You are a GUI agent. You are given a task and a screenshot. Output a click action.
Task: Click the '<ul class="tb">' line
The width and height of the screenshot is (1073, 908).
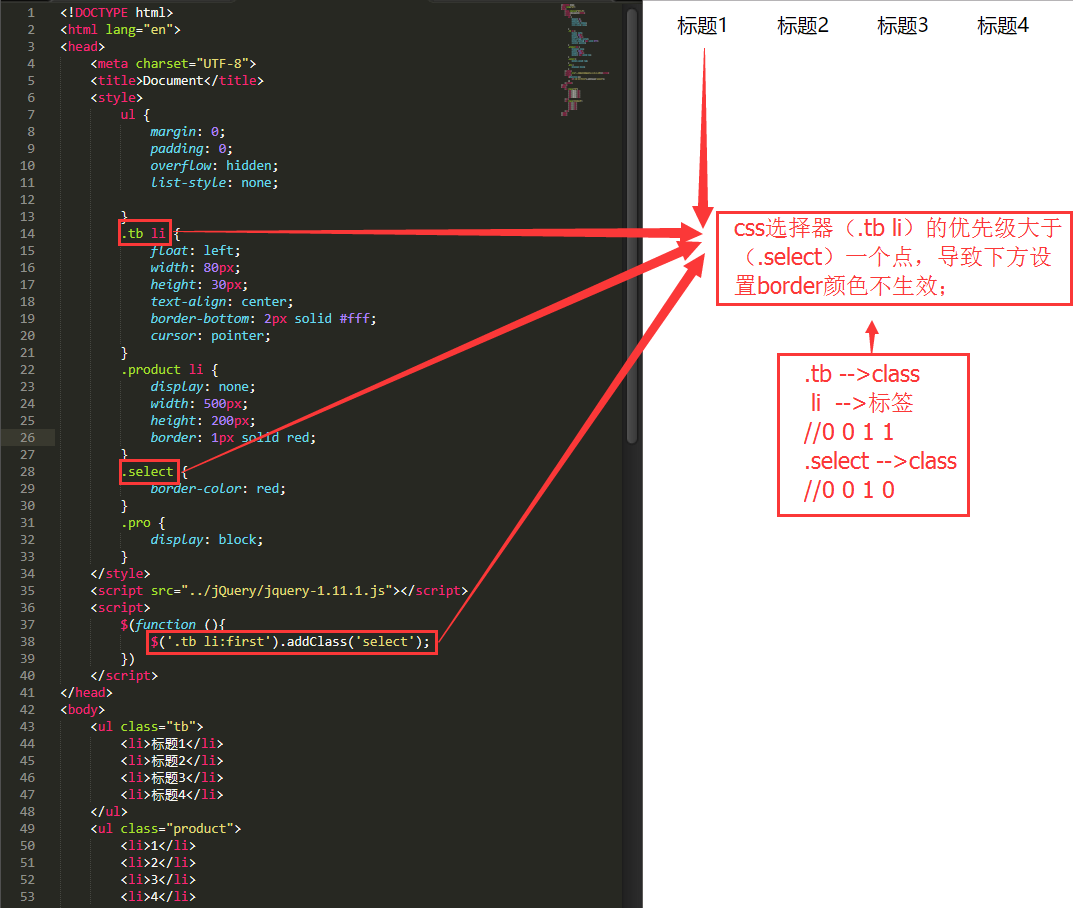click(146, 727)
